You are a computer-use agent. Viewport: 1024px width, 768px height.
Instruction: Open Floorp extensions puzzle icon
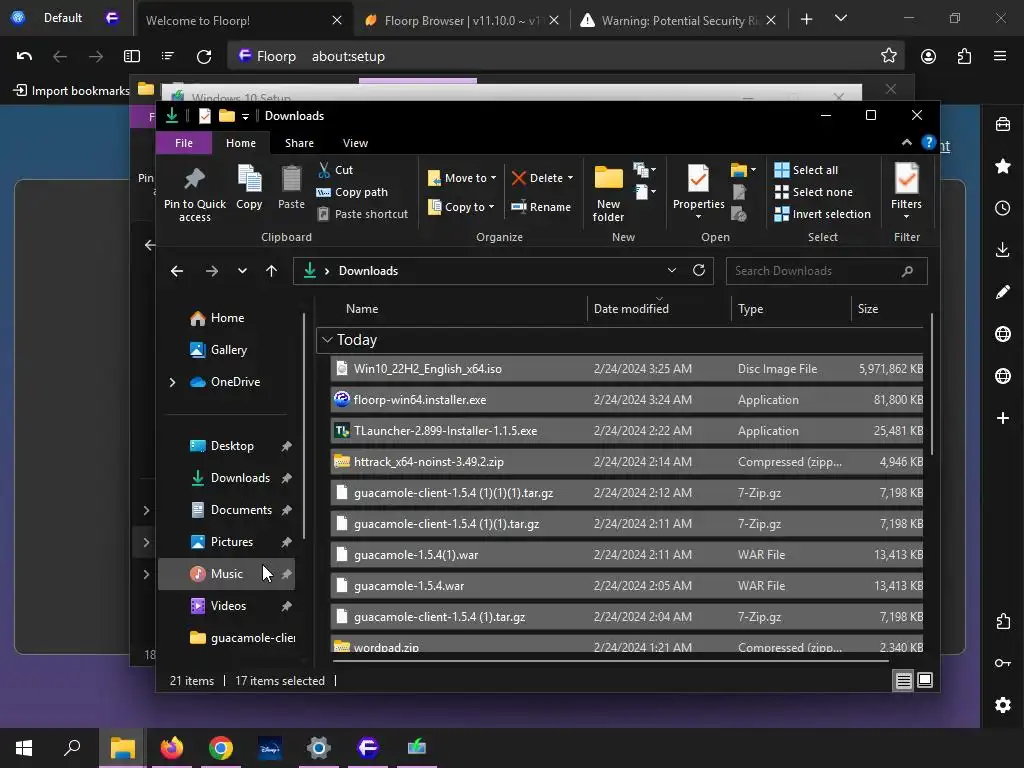tap(964, 56)
